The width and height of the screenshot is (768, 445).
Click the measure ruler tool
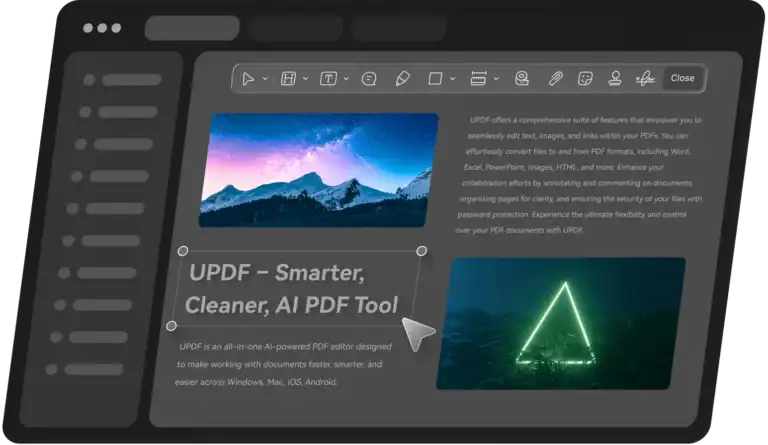(x=477, y=78)
